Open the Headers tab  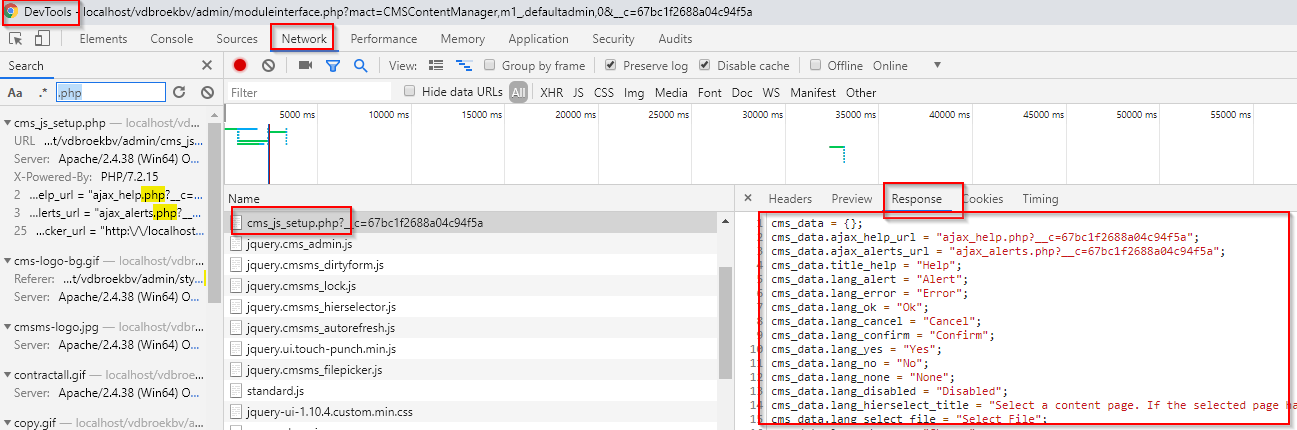pyautogui.click(x=790, y=199)
